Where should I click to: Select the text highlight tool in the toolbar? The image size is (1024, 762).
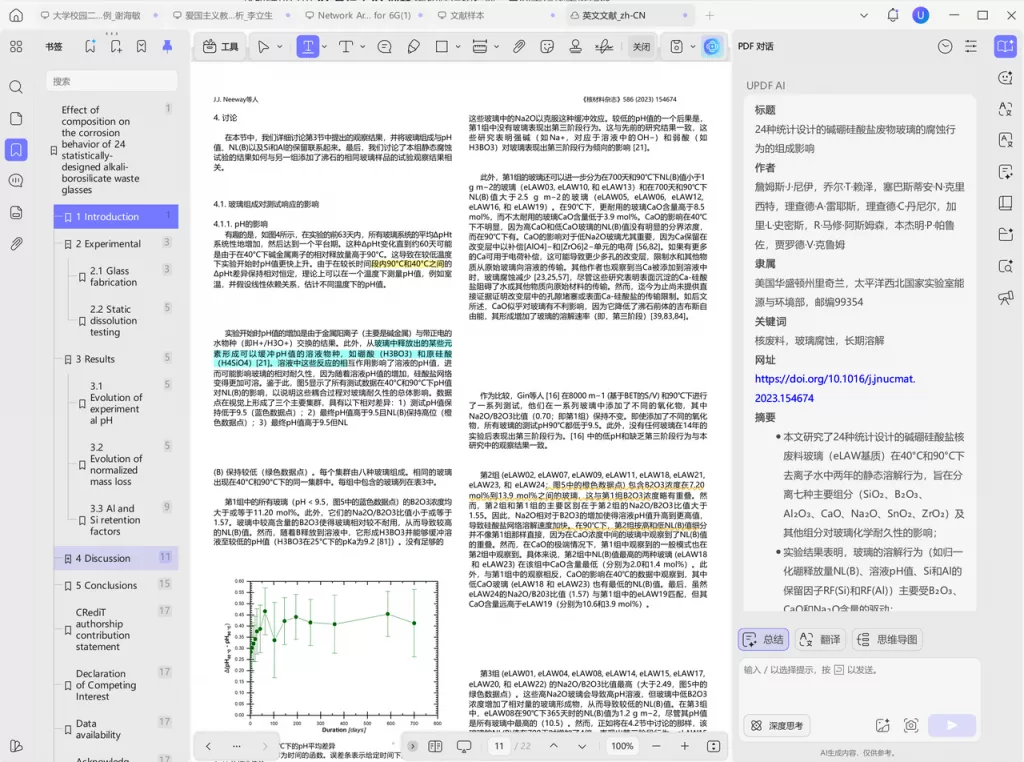[310, 46]
